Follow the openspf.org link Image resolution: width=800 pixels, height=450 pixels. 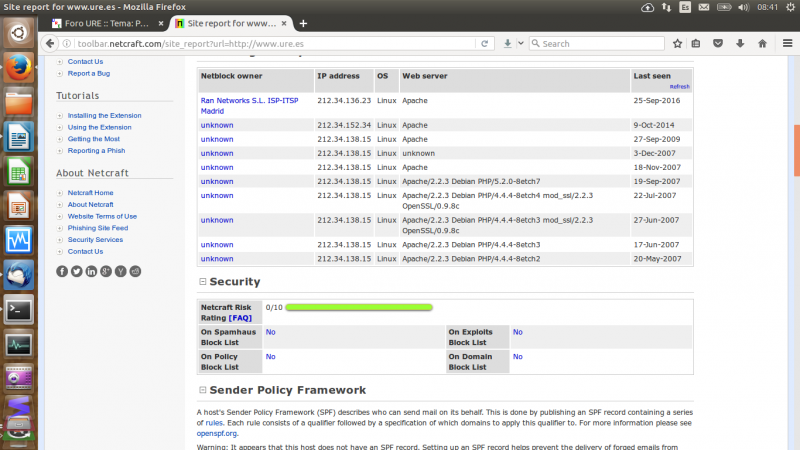pos(217,434)
